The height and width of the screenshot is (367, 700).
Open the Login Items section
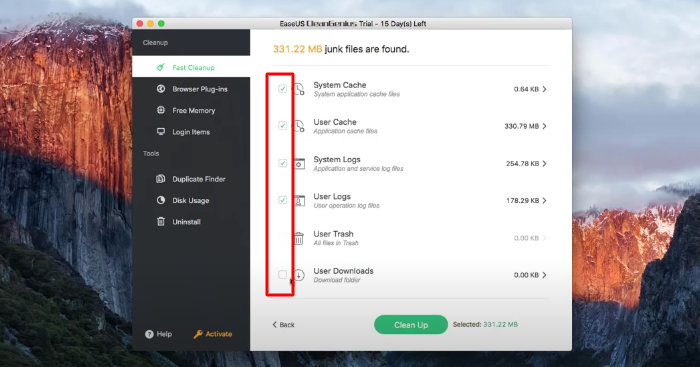(x=191, y=132)
